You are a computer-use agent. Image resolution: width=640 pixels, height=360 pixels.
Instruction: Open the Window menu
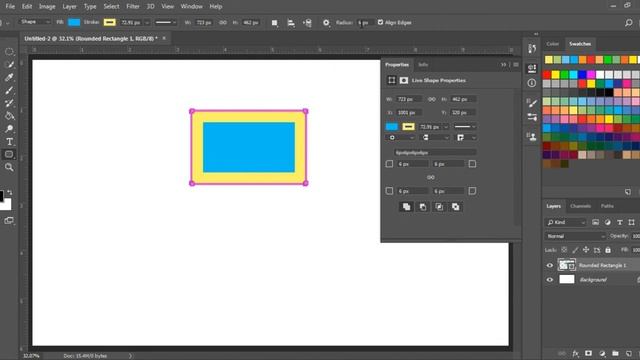click(x=191, y=7)
